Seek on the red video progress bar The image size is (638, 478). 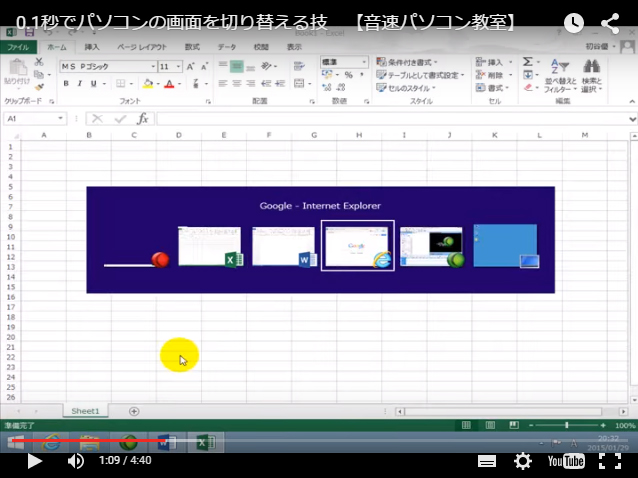89,440
